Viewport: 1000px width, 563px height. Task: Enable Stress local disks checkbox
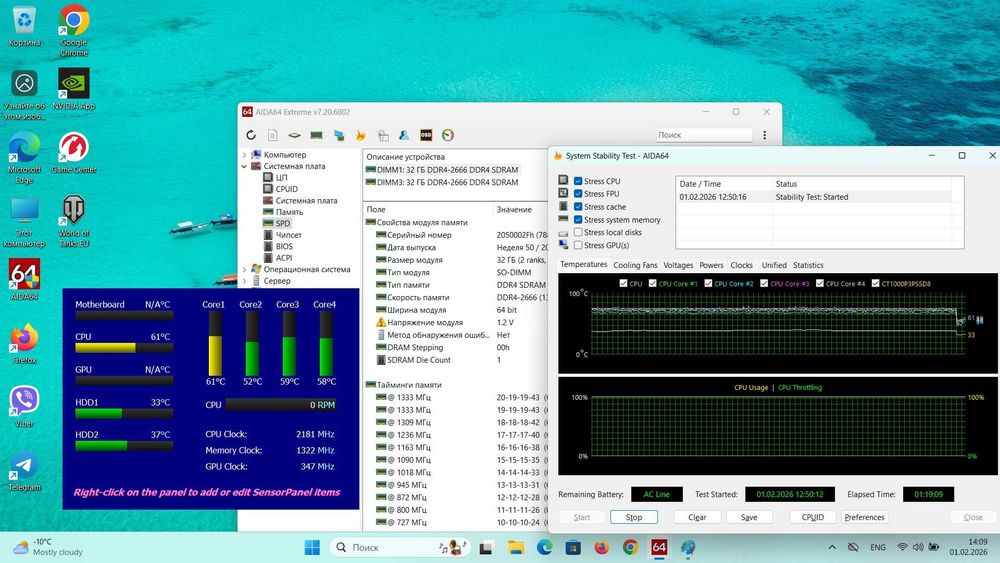click(x=578, y=232)
